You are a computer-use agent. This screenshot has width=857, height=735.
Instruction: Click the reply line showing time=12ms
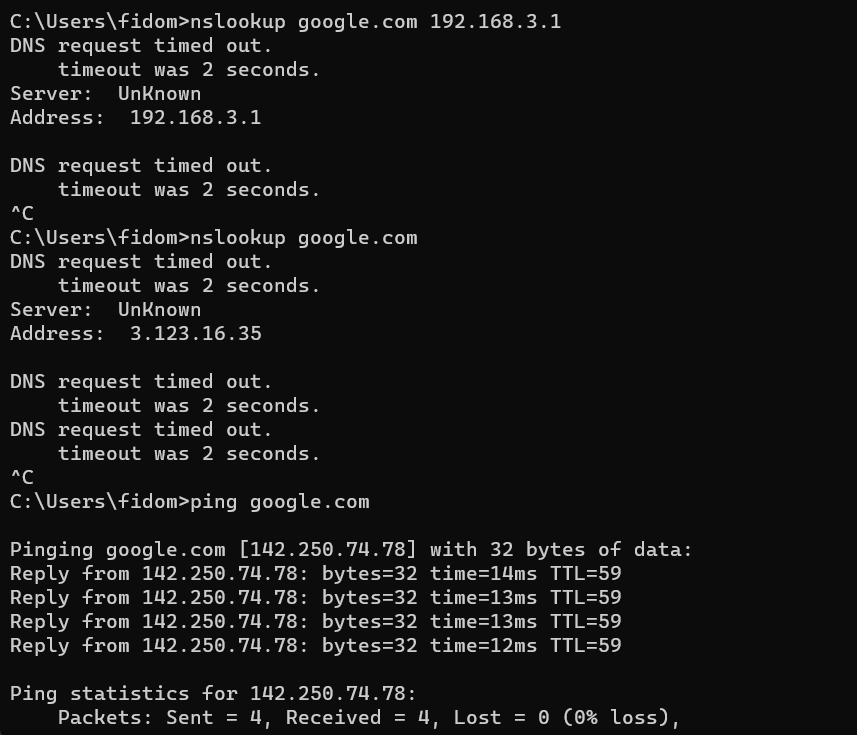[315, 645]
